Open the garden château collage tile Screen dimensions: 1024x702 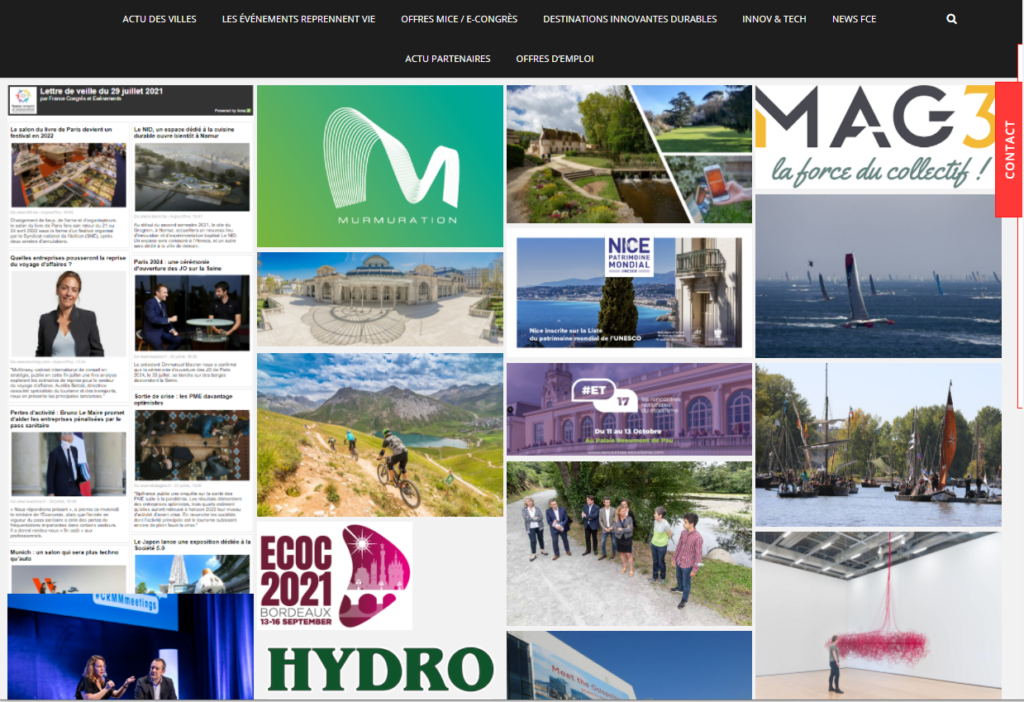click(629, 154)
